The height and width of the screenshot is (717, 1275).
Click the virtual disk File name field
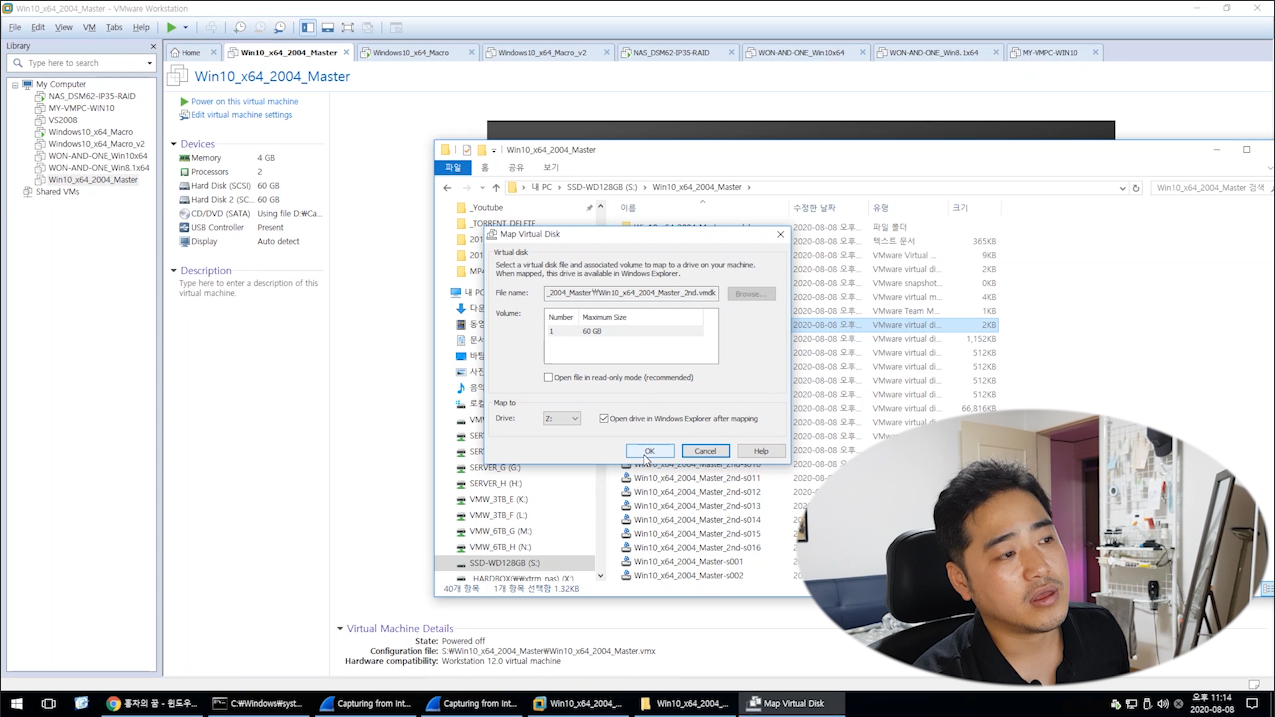click(x=631, y=294)
